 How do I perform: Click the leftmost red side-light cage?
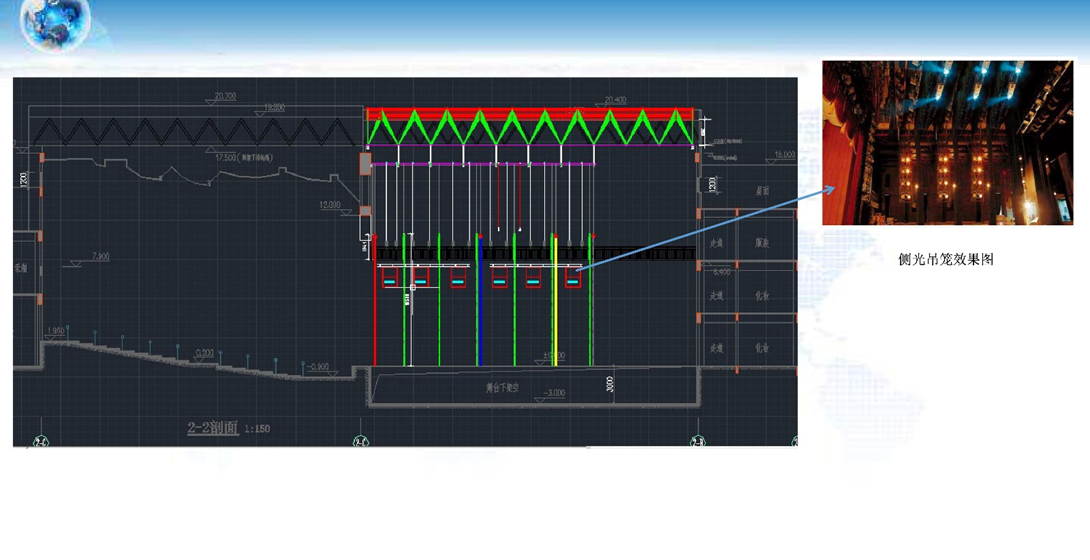point(389,277)
